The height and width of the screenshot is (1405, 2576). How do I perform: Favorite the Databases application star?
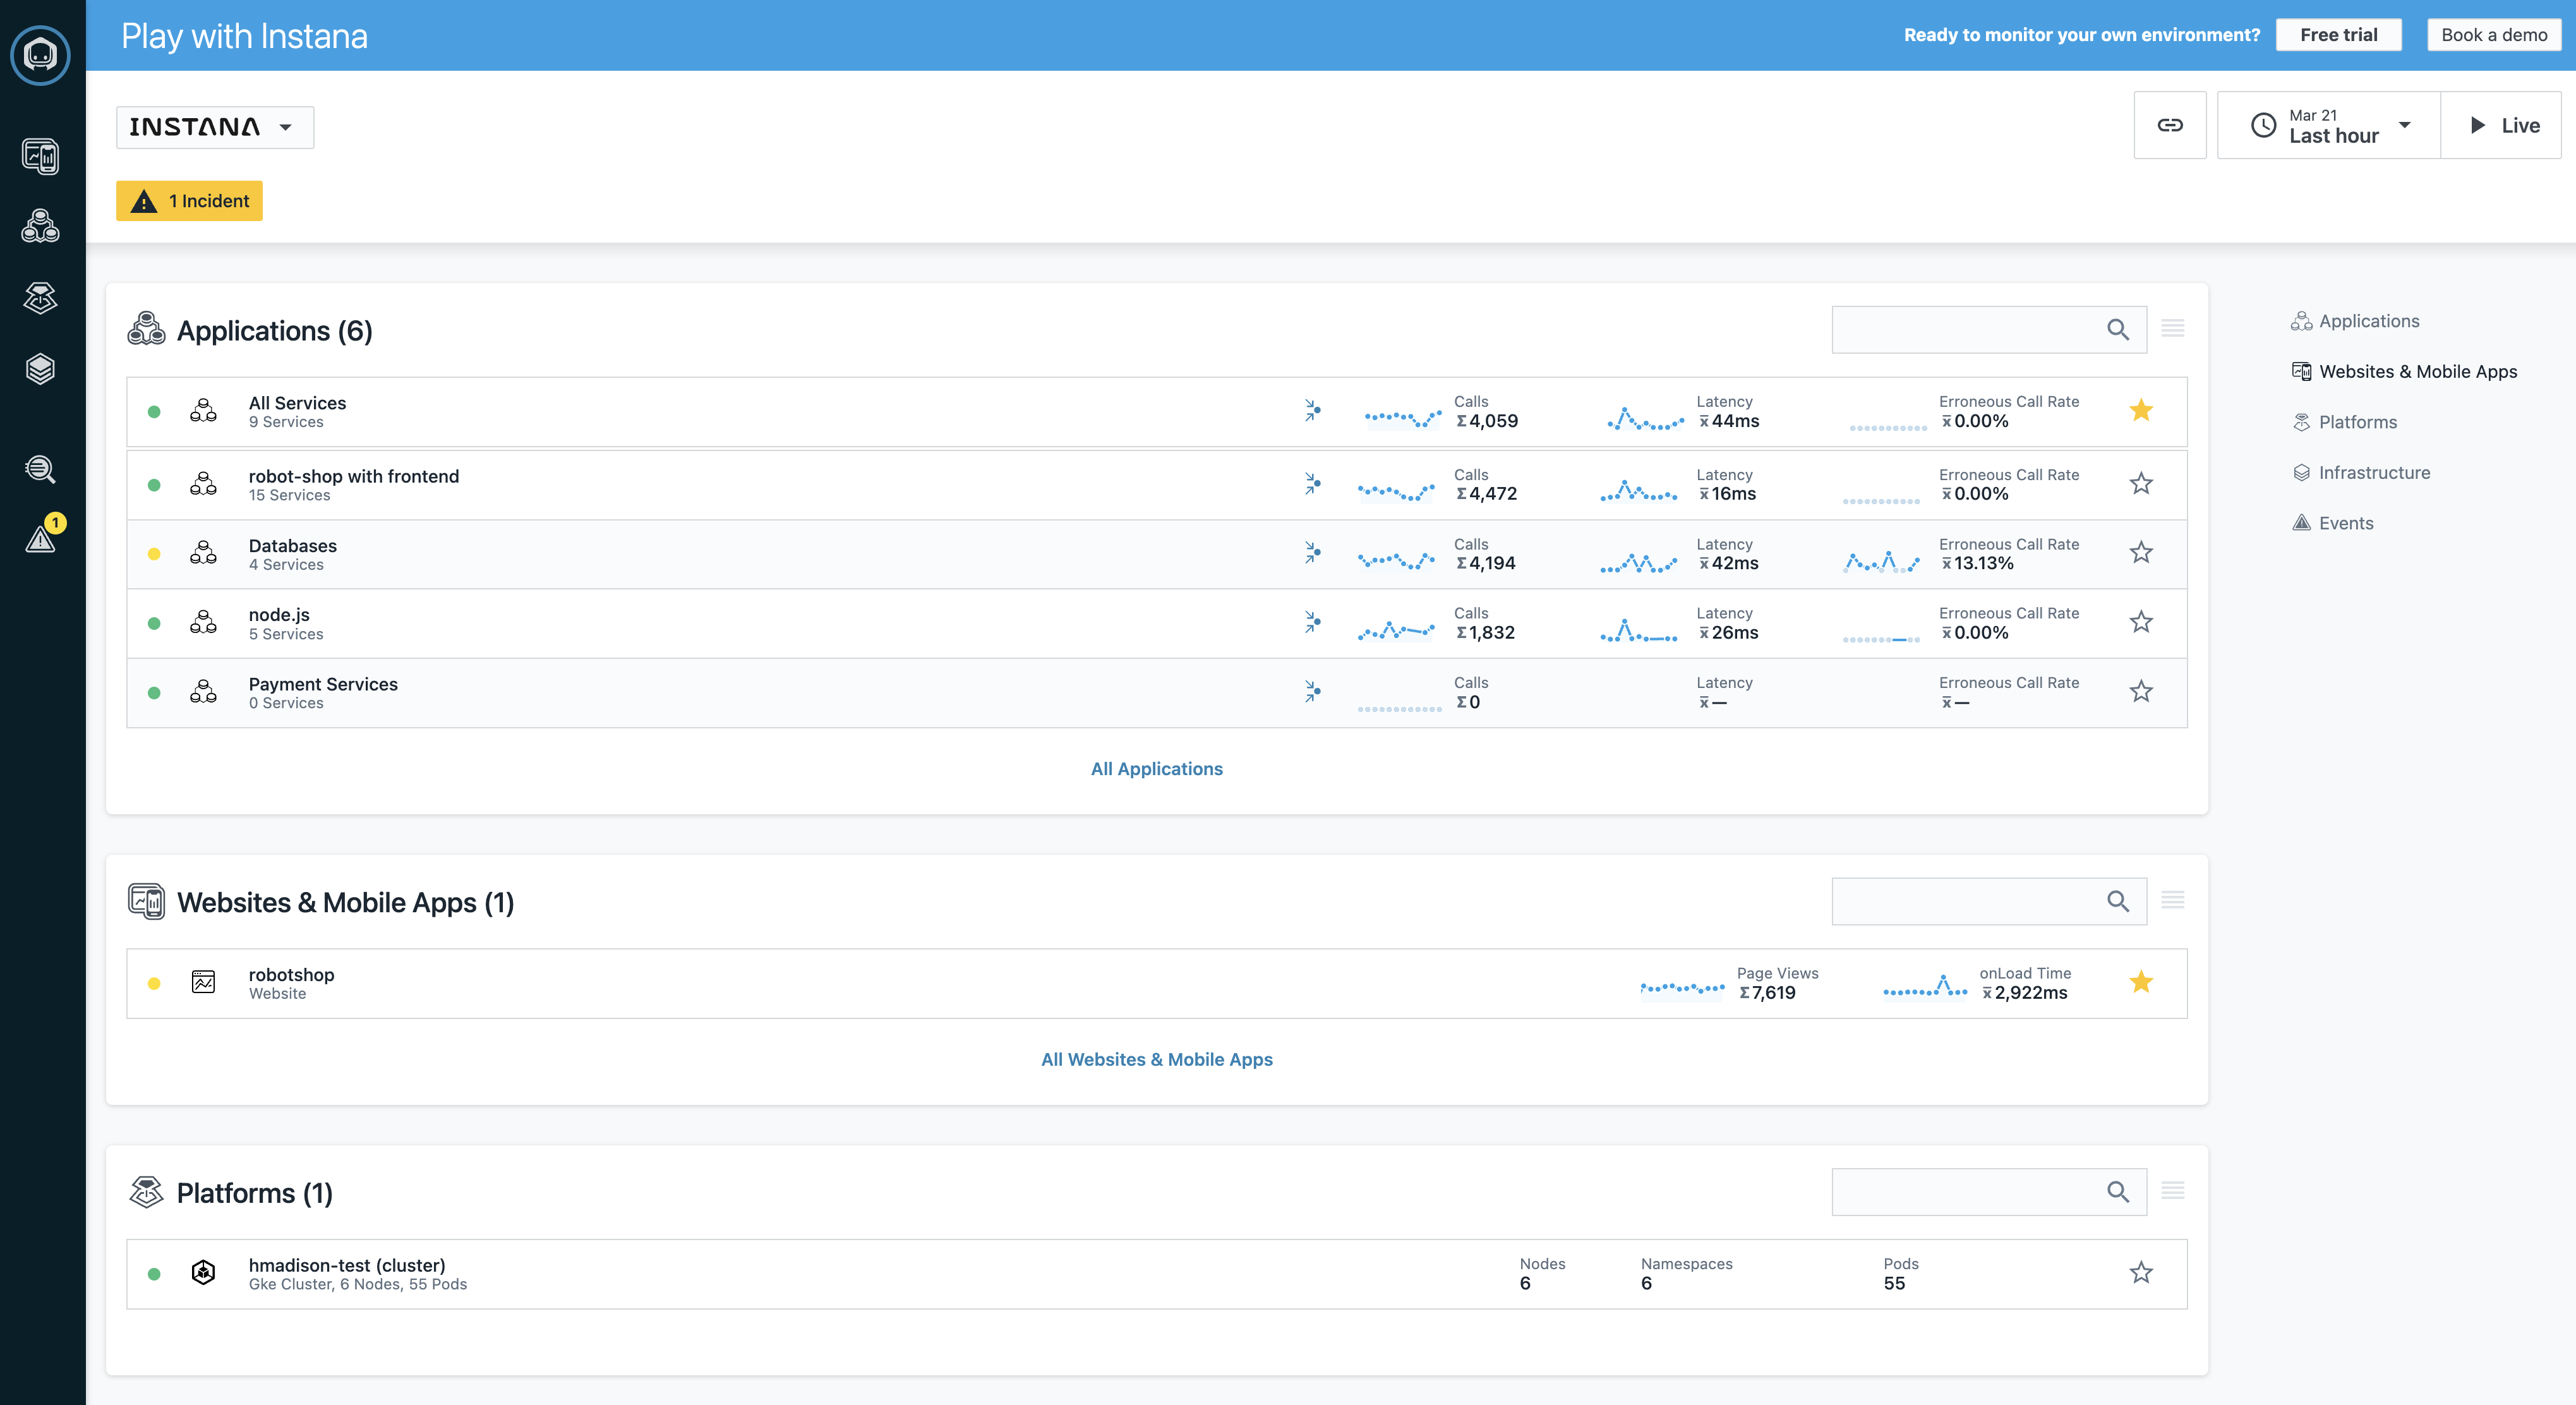pos(2140,553)
